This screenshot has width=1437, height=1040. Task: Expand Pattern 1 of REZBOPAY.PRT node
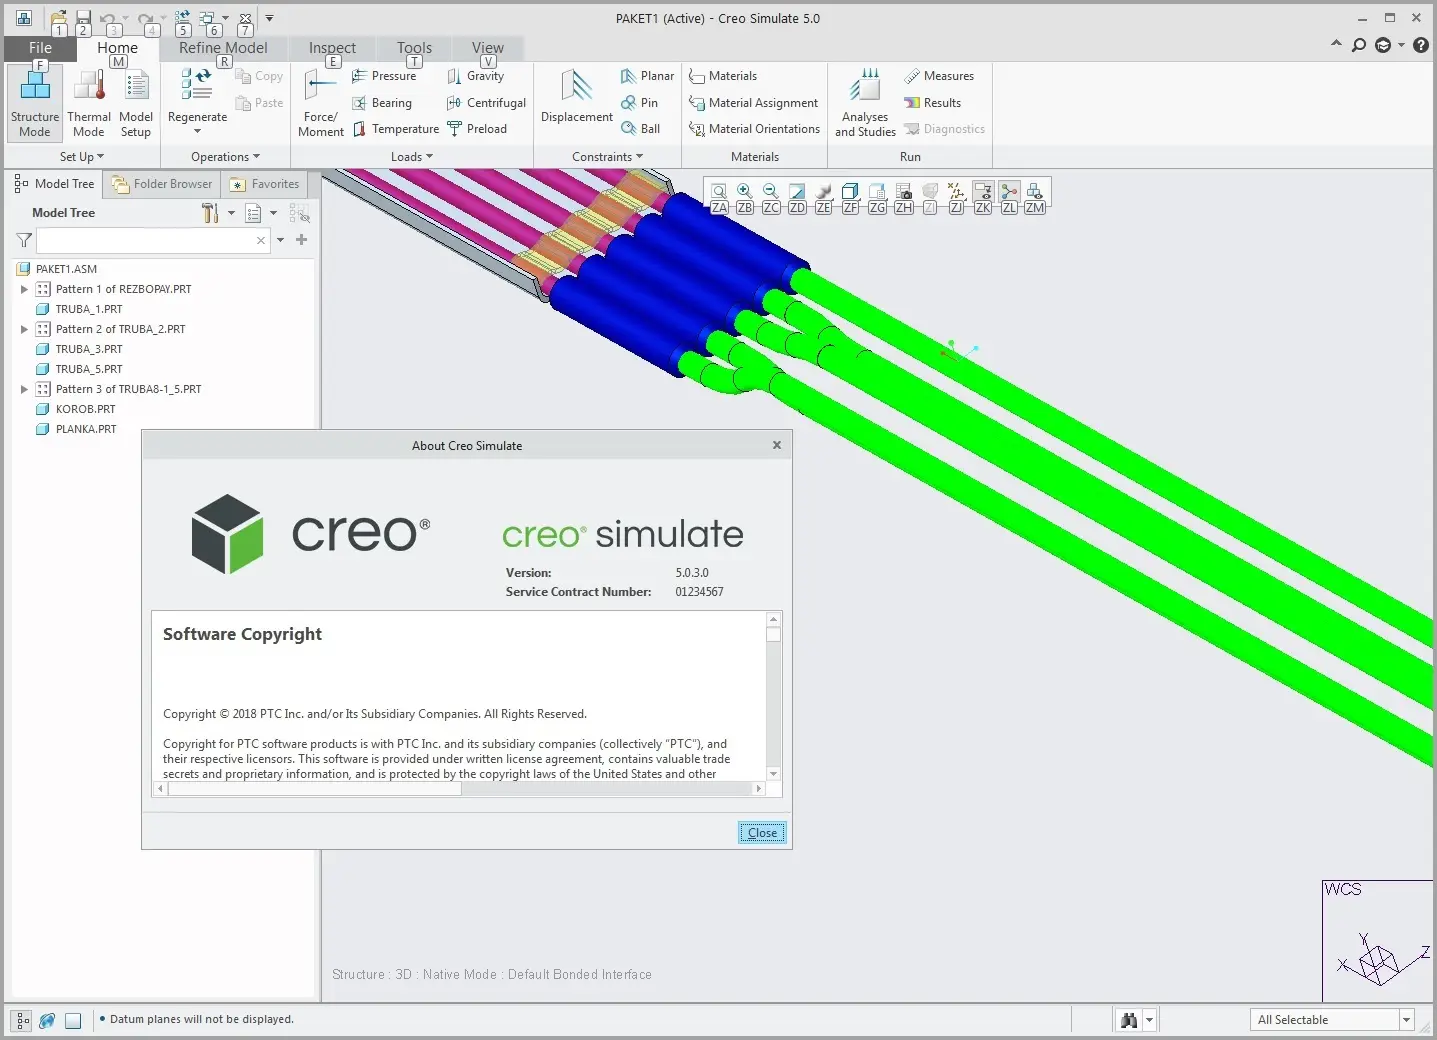[x=24, y=289]
